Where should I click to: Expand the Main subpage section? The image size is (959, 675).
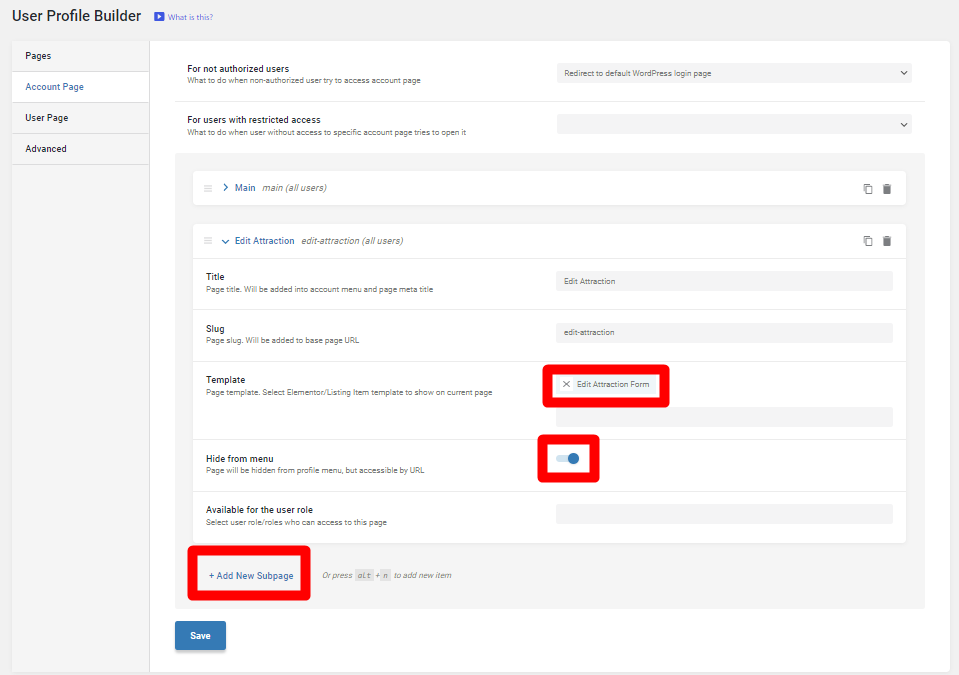tap(226, 188)
